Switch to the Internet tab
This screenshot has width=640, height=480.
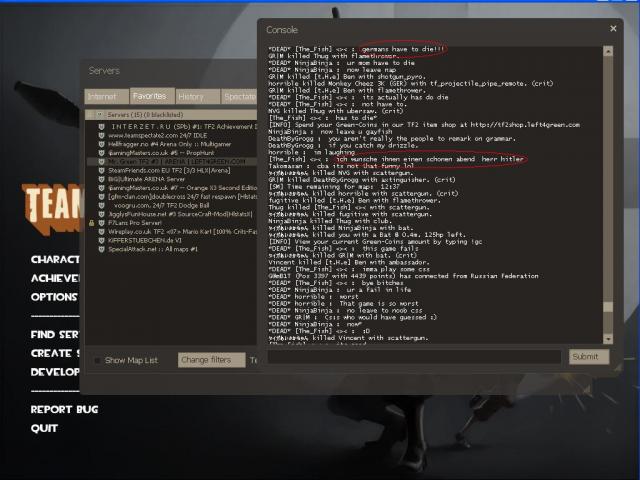[x=103, y=97]
